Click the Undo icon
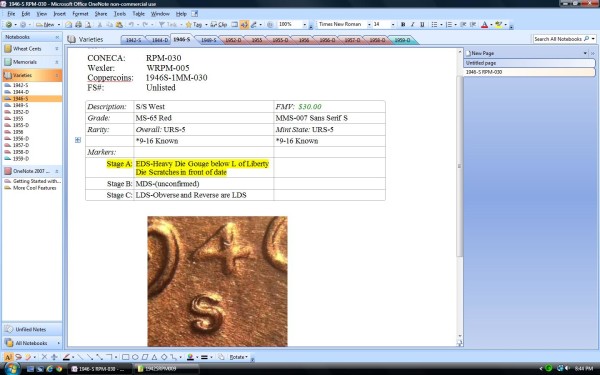Viewport: 600px width, 375px height. tap(131, 24)
